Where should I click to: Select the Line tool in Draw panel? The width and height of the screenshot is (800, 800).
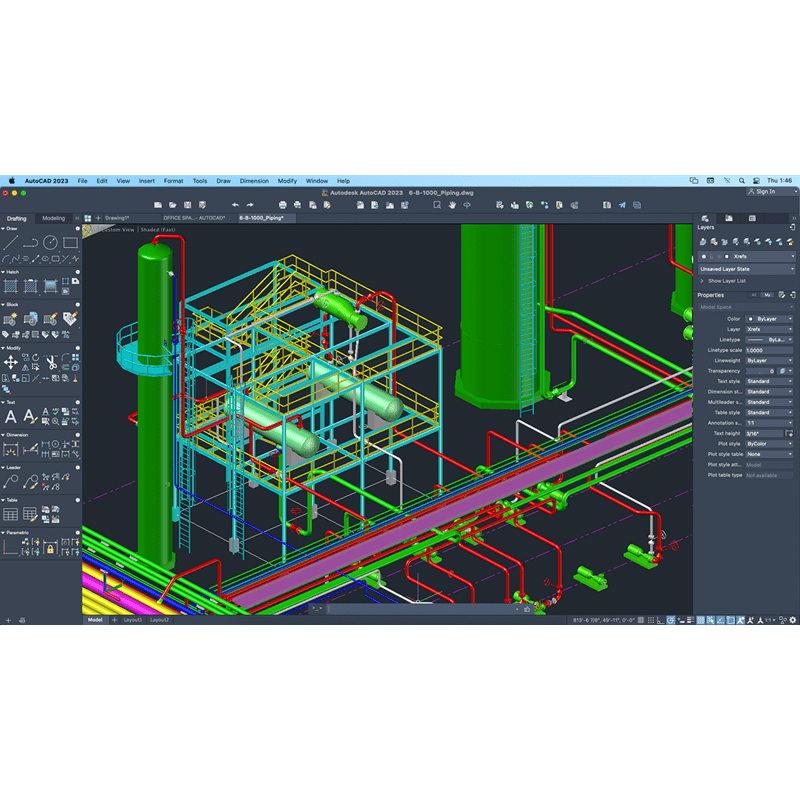point(10,242)
